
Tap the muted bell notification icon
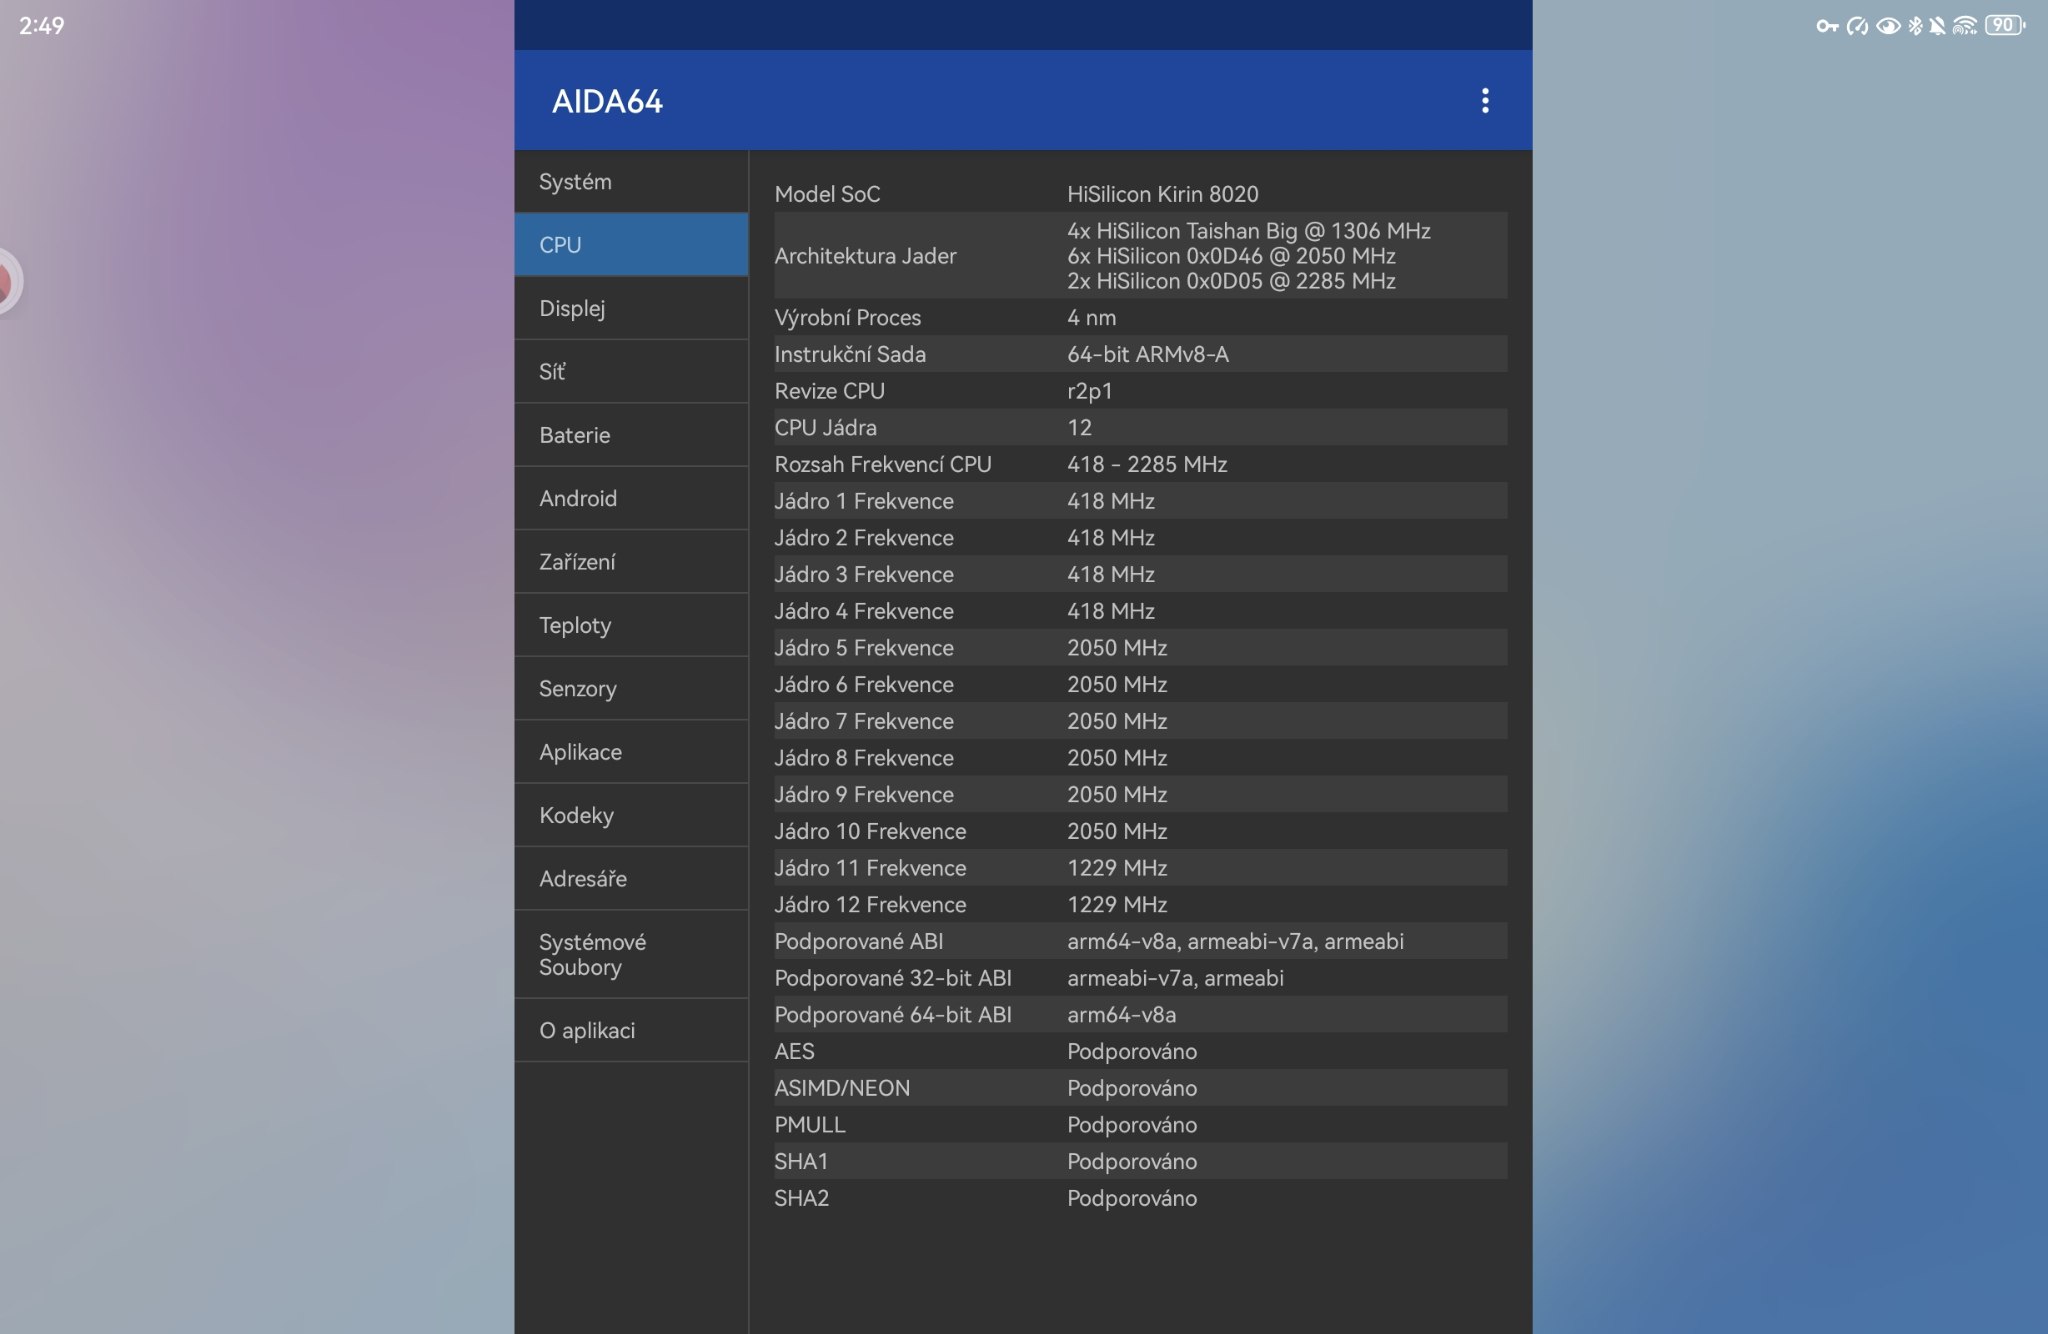point(1938,26)
